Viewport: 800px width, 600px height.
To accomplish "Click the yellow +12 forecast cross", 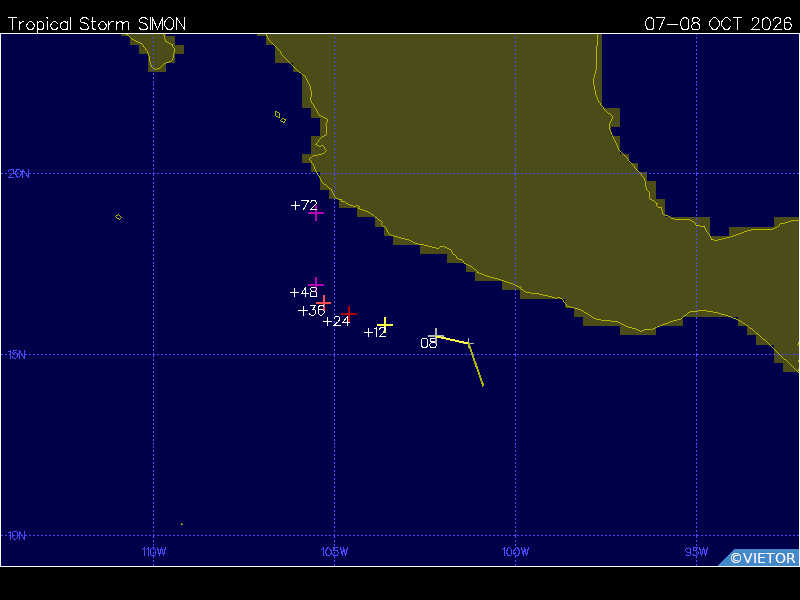I will [x=385, y=324].
